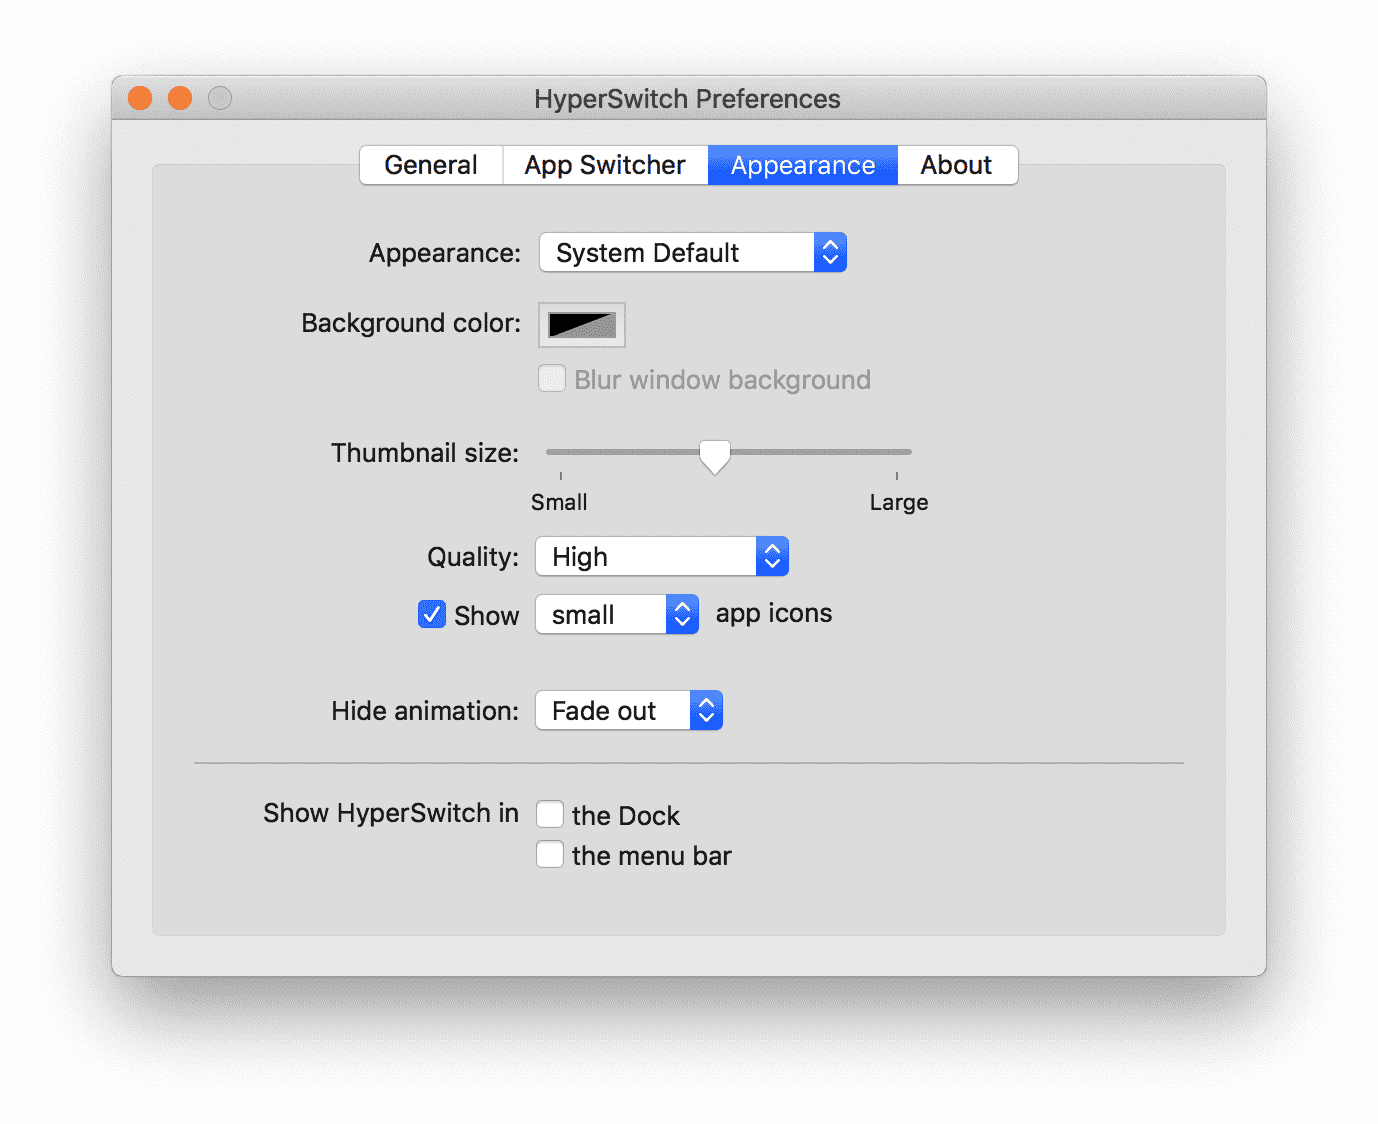
Task: Click the Small label under the slider
Action: 559,502
